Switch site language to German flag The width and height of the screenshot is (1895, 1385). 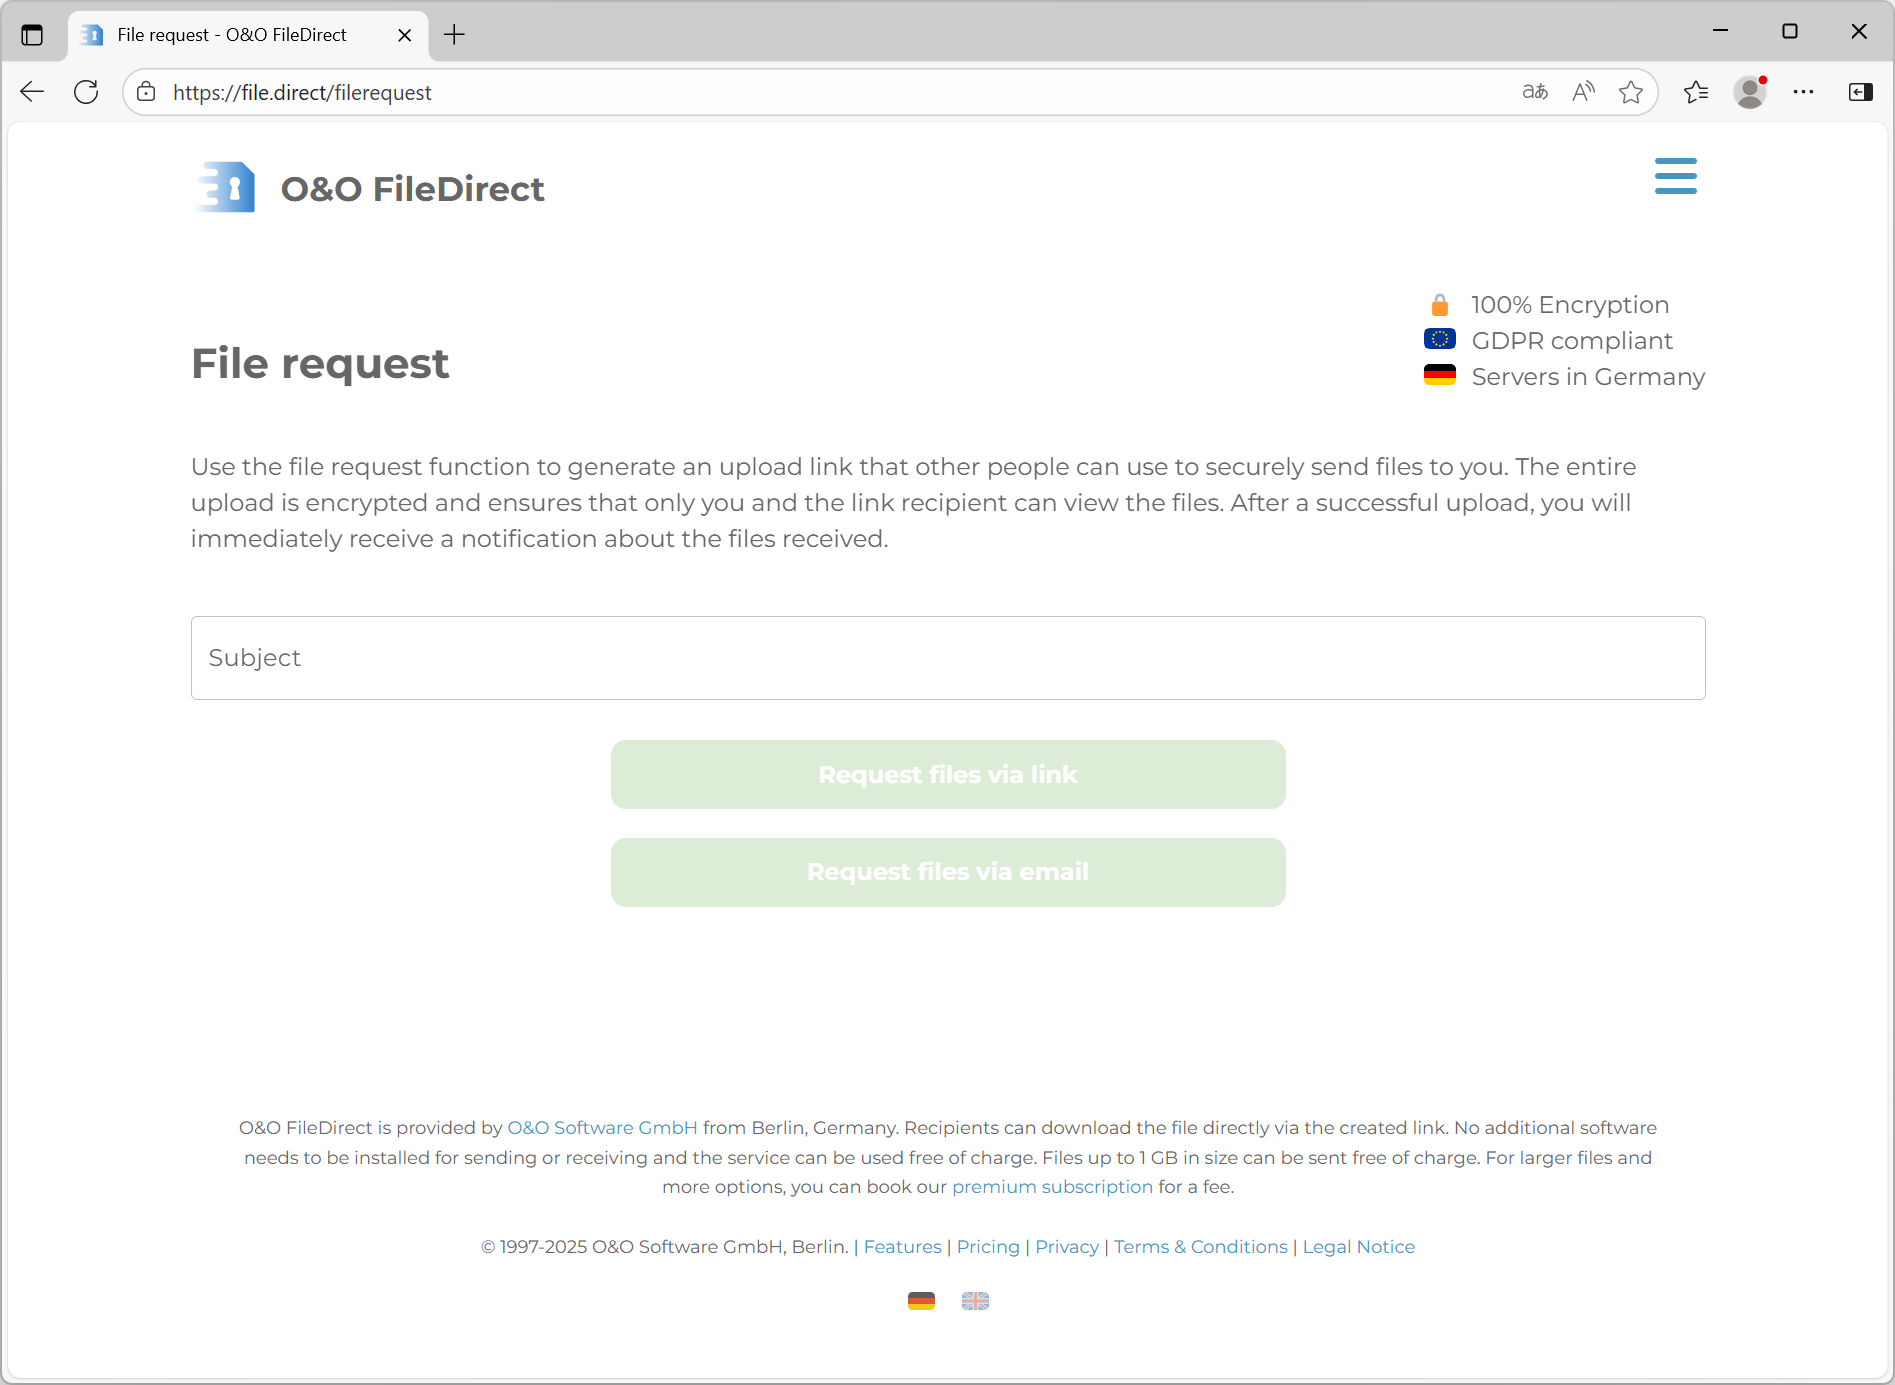click(x=921, y=1301)
